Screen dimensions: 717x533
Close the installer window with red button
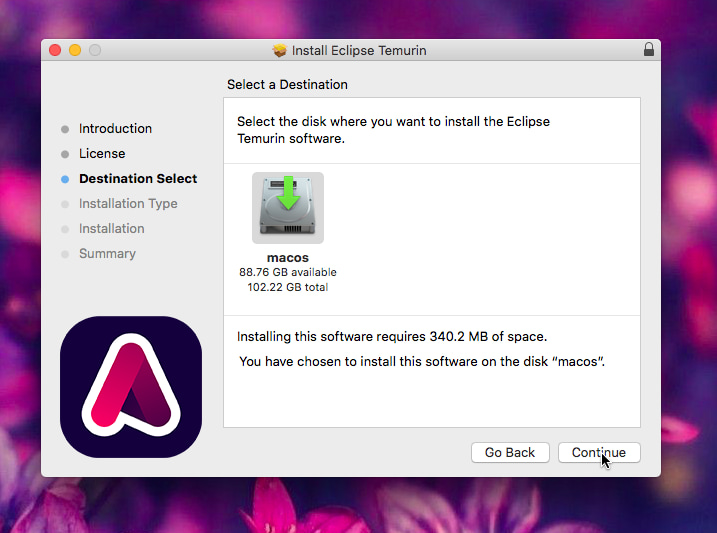click(55, 50)
